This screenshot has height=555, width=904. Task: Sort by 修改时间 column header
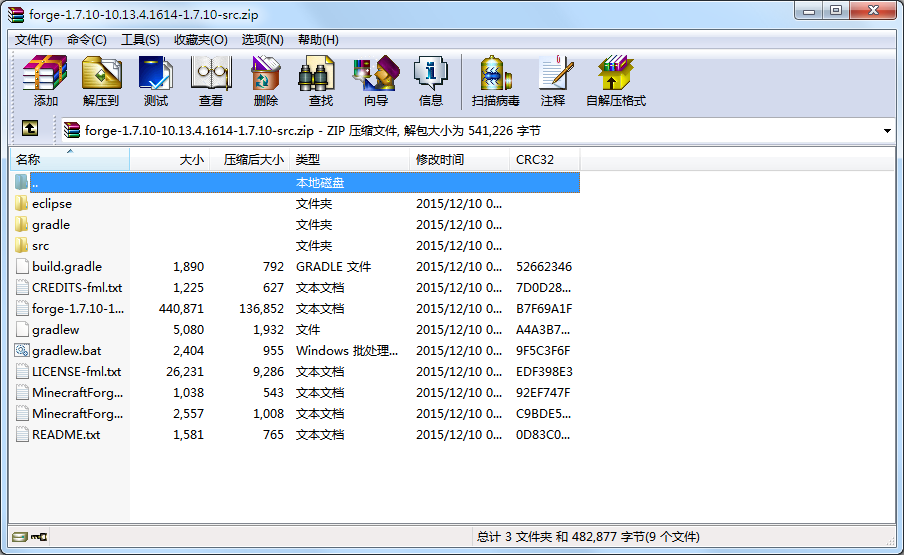(x=459, y=160)
